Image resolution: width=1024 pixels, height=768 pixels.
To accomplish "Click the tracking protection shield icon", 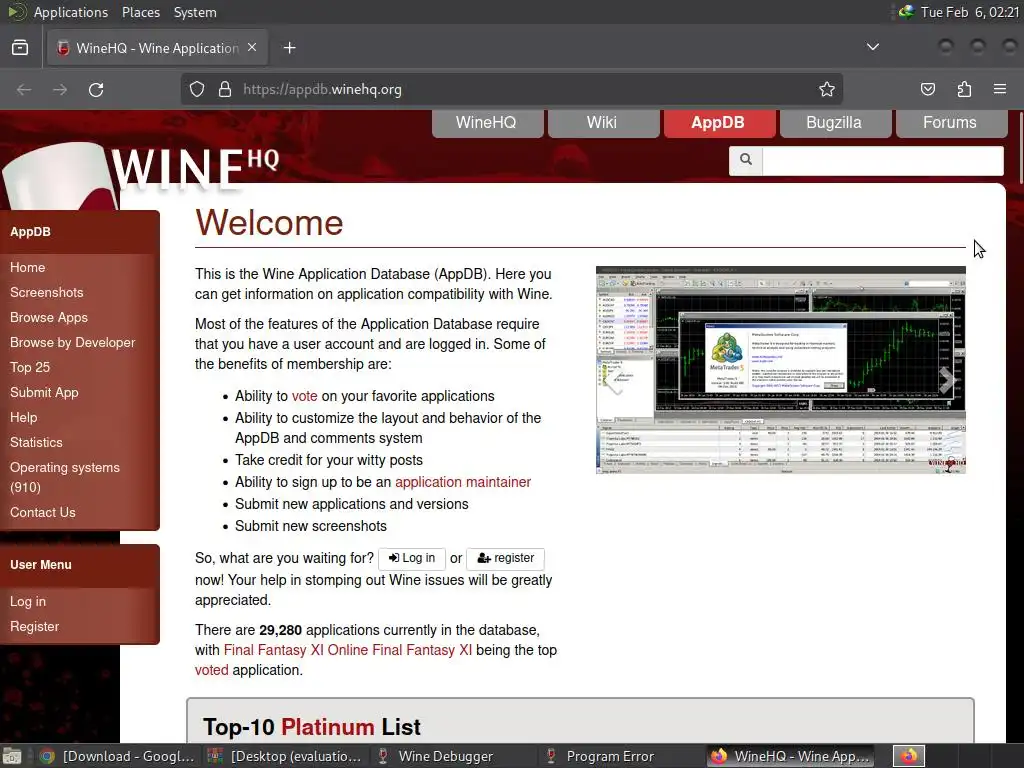I will (x=197, y=89).
